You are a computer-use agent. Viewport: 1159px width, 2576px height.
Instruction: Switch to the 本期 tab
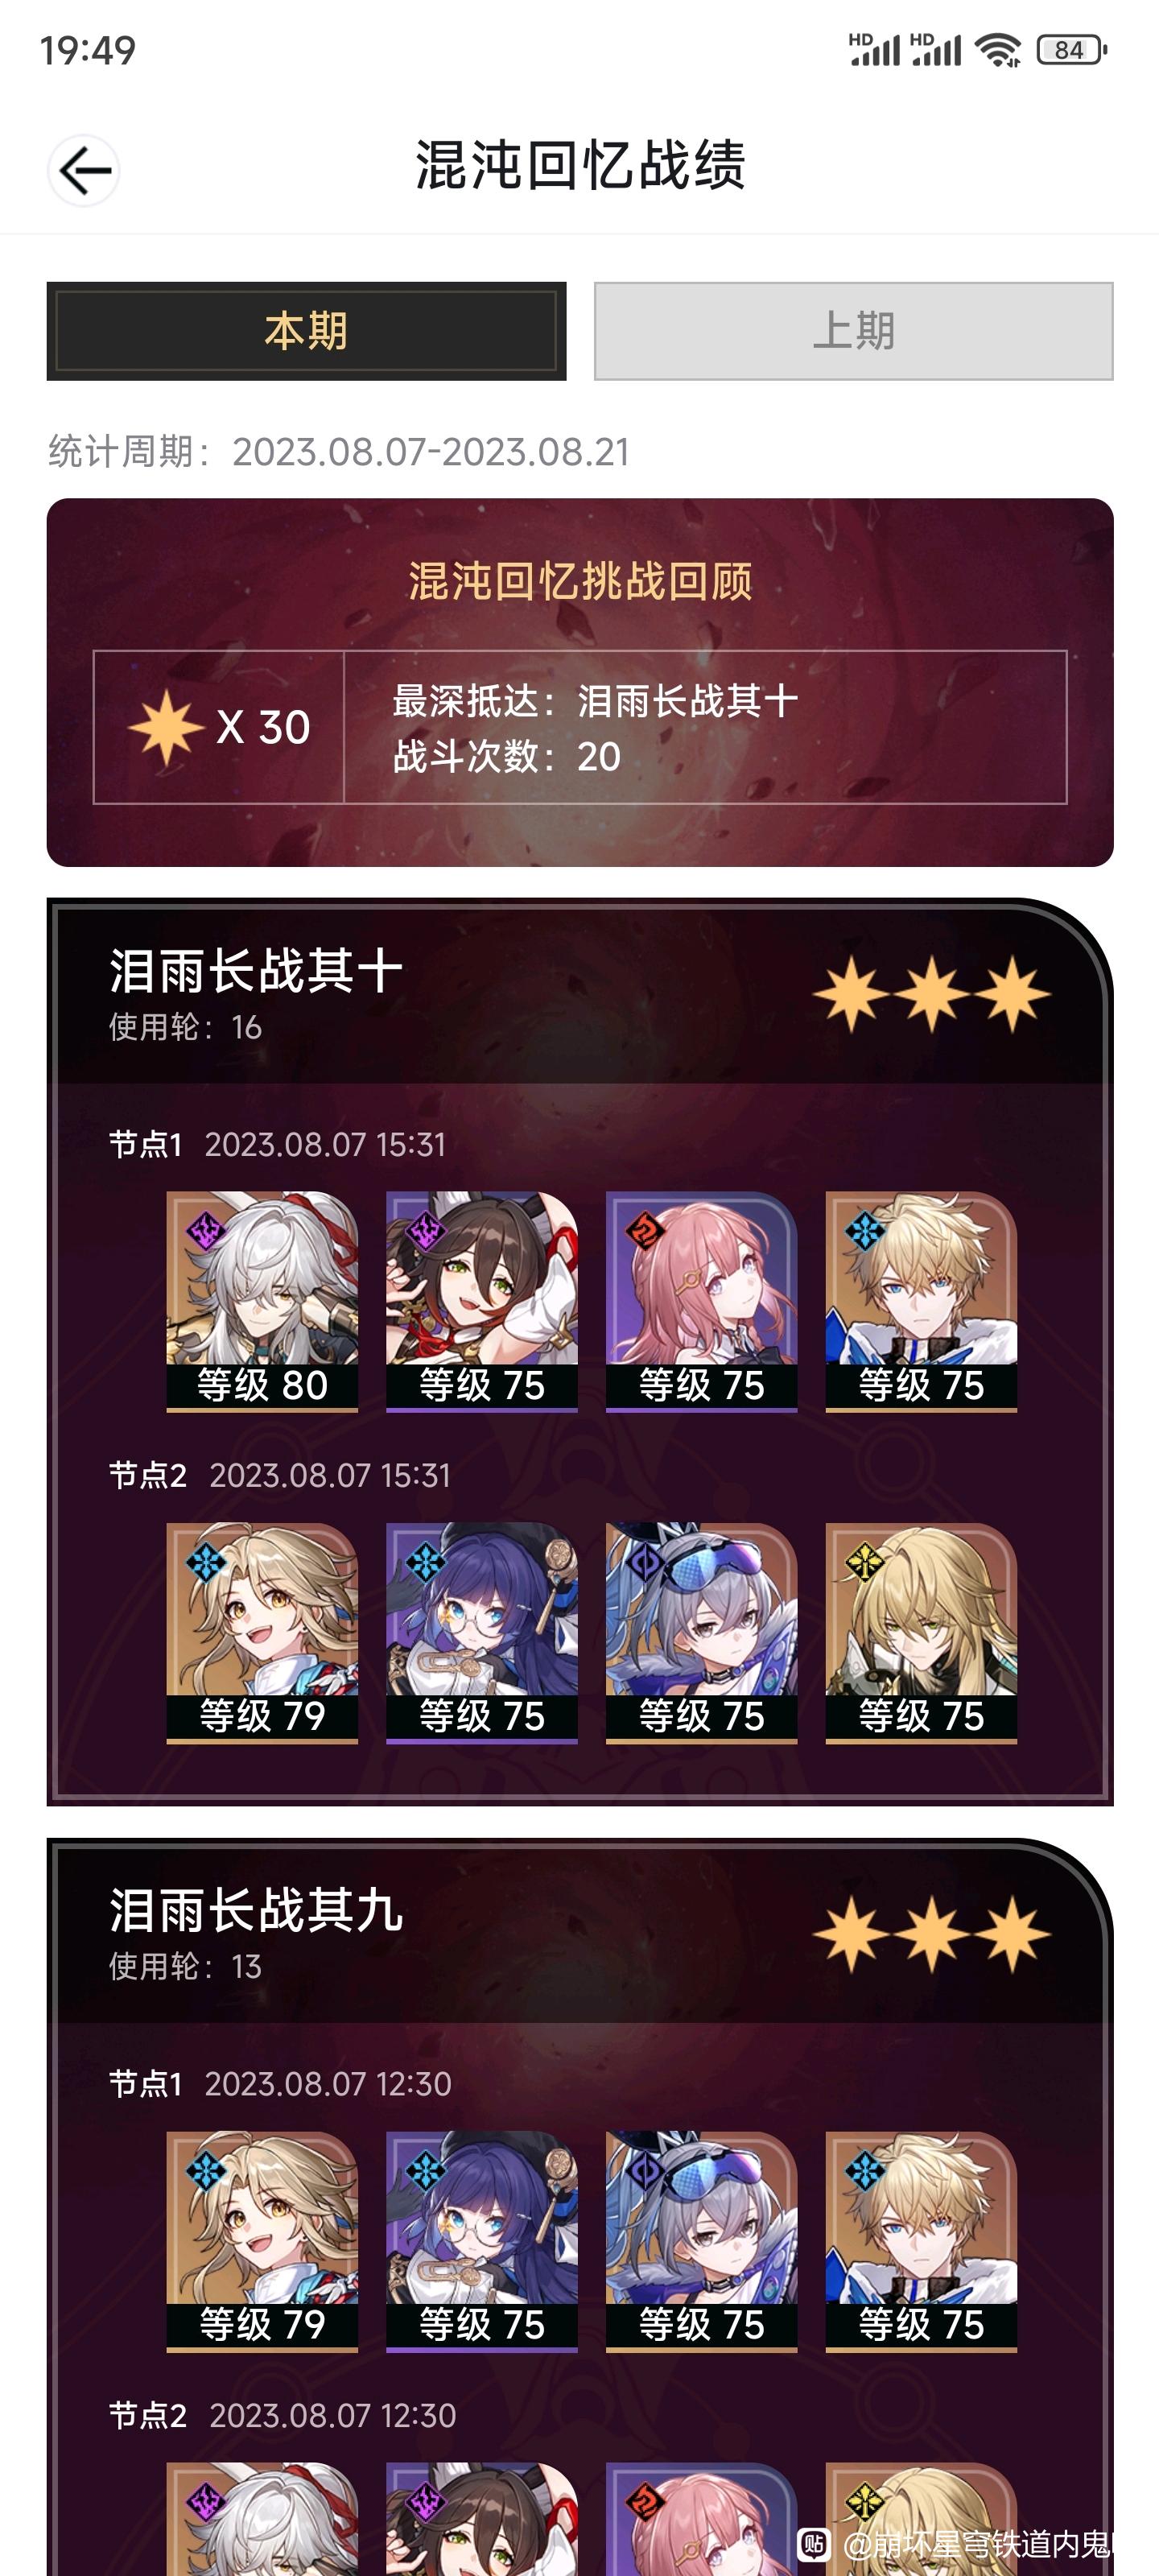(306, 331)
